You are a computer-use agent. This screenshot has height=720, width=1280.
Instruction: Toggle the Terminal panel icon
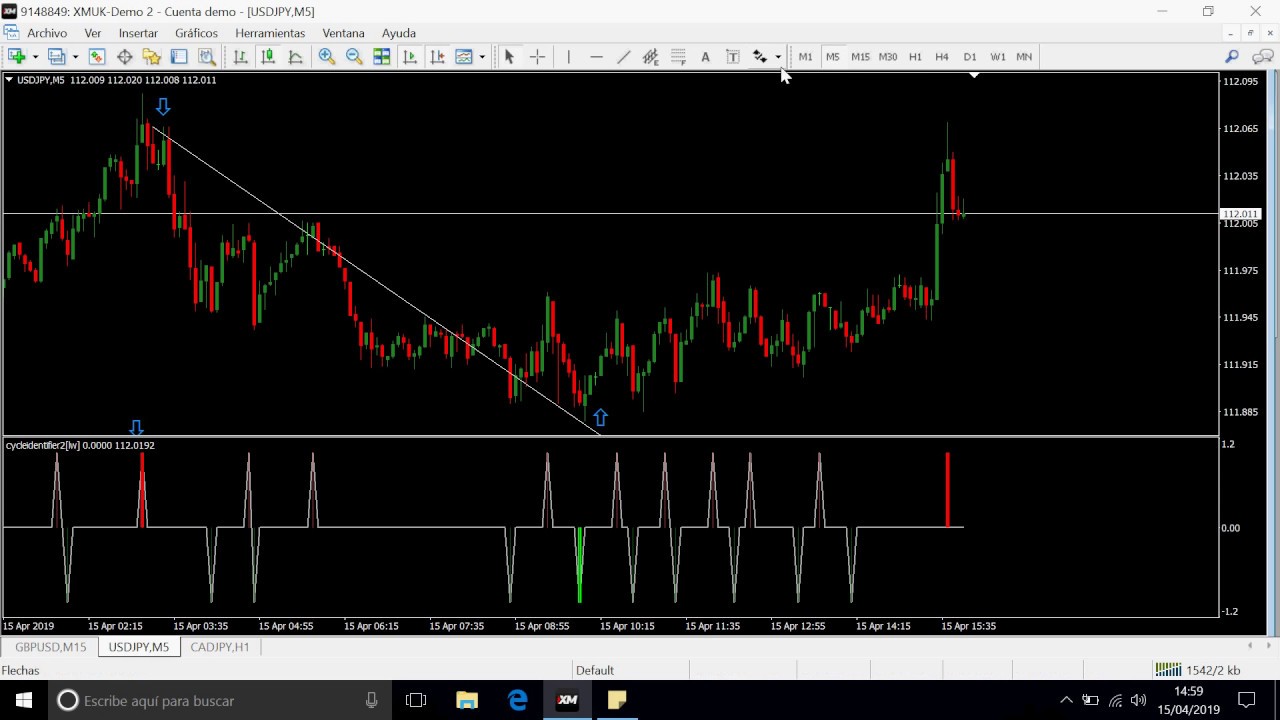180,57
